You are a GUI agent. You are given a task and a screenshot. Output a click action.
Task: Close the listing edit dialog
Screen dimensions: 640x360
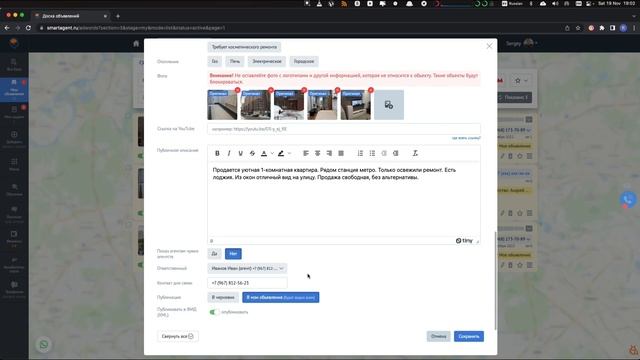(x=489, y=46)
